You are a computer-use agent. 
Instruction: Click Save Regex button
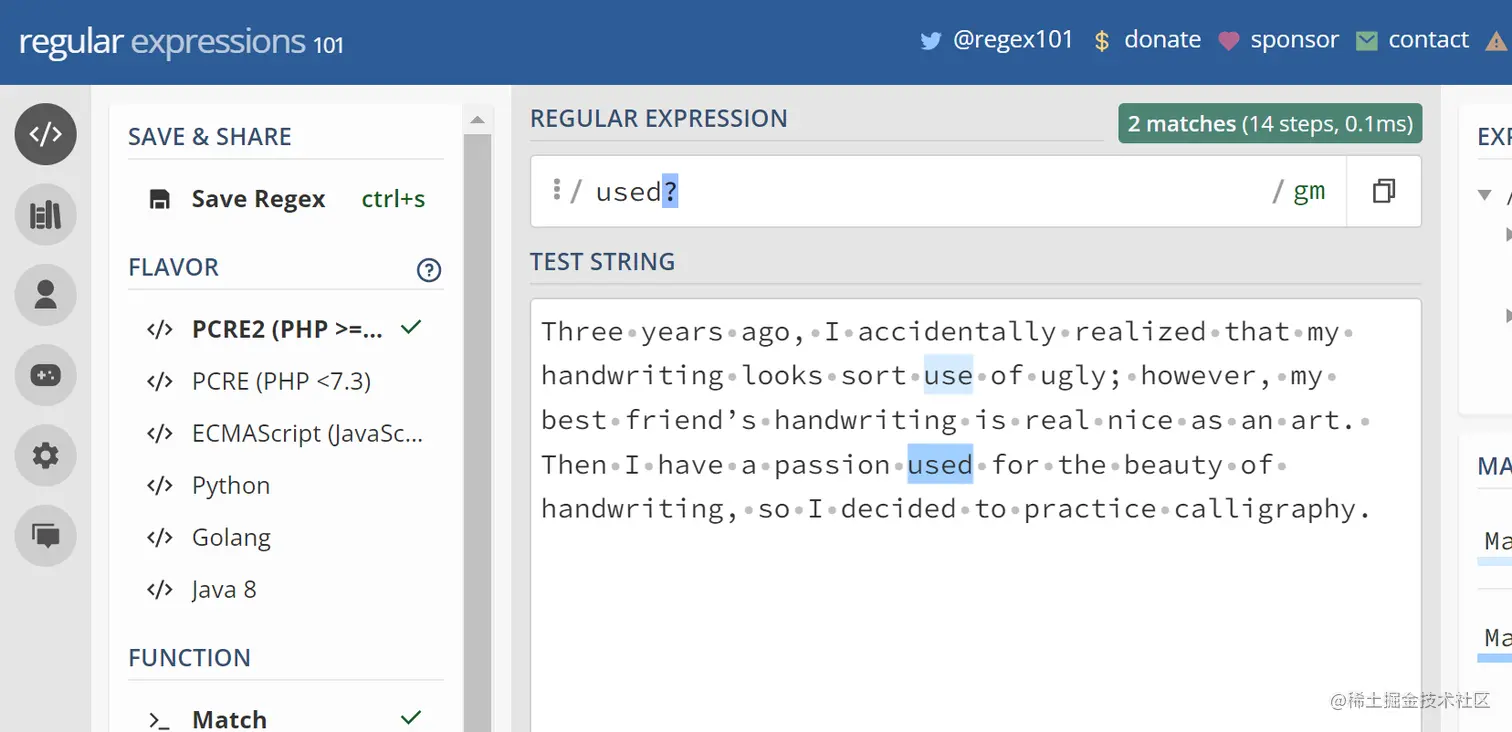[x=258, y=199]
